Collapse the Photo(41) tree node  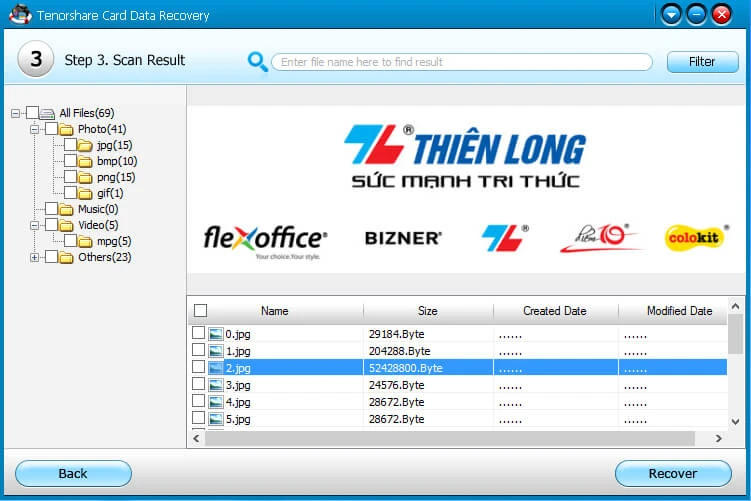(x=34, y=129)
